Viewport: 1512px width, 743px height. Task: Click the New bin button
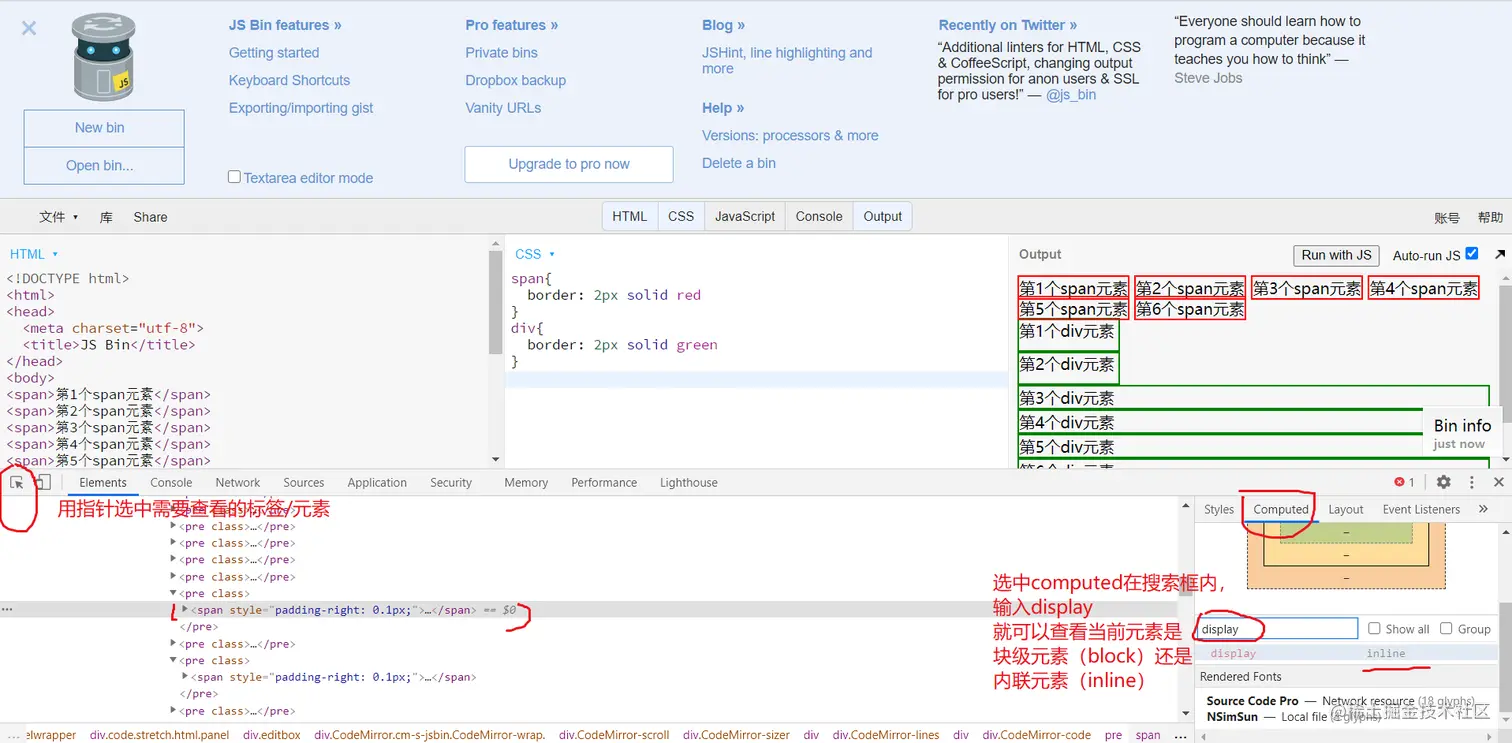coord(104,128)
